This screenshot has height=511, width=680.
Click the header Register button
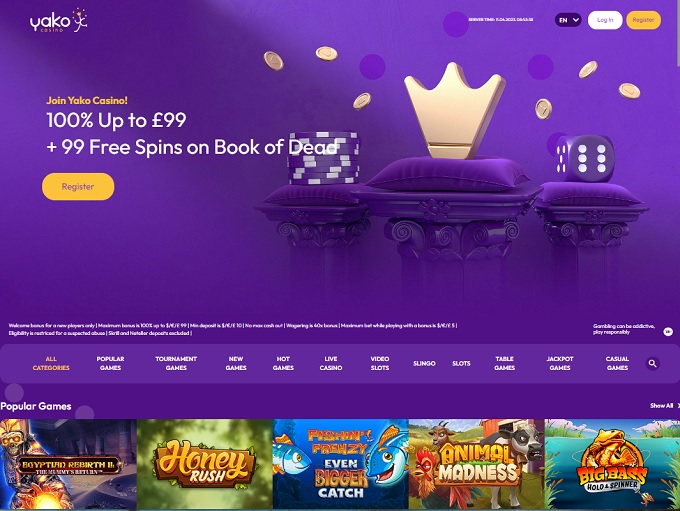click(644, 20)
